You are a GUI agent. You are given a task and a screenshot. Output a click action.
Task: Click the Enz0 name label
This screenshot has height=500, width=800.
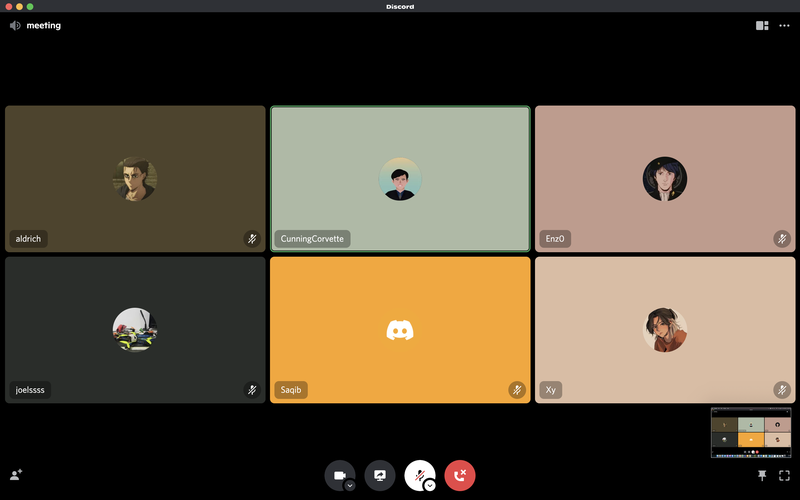pyautogui.click(x=555, y=239)
